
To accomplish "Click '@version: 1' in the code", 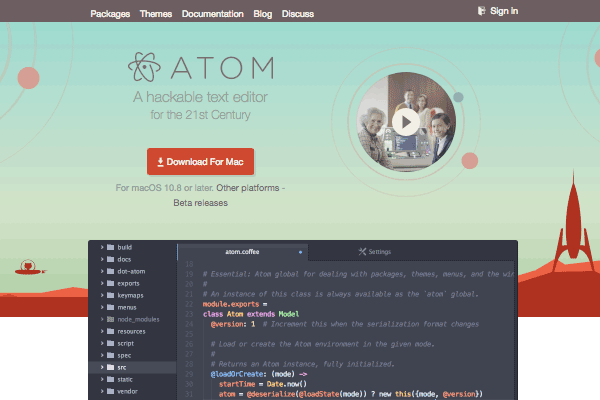I will [233, 324].
